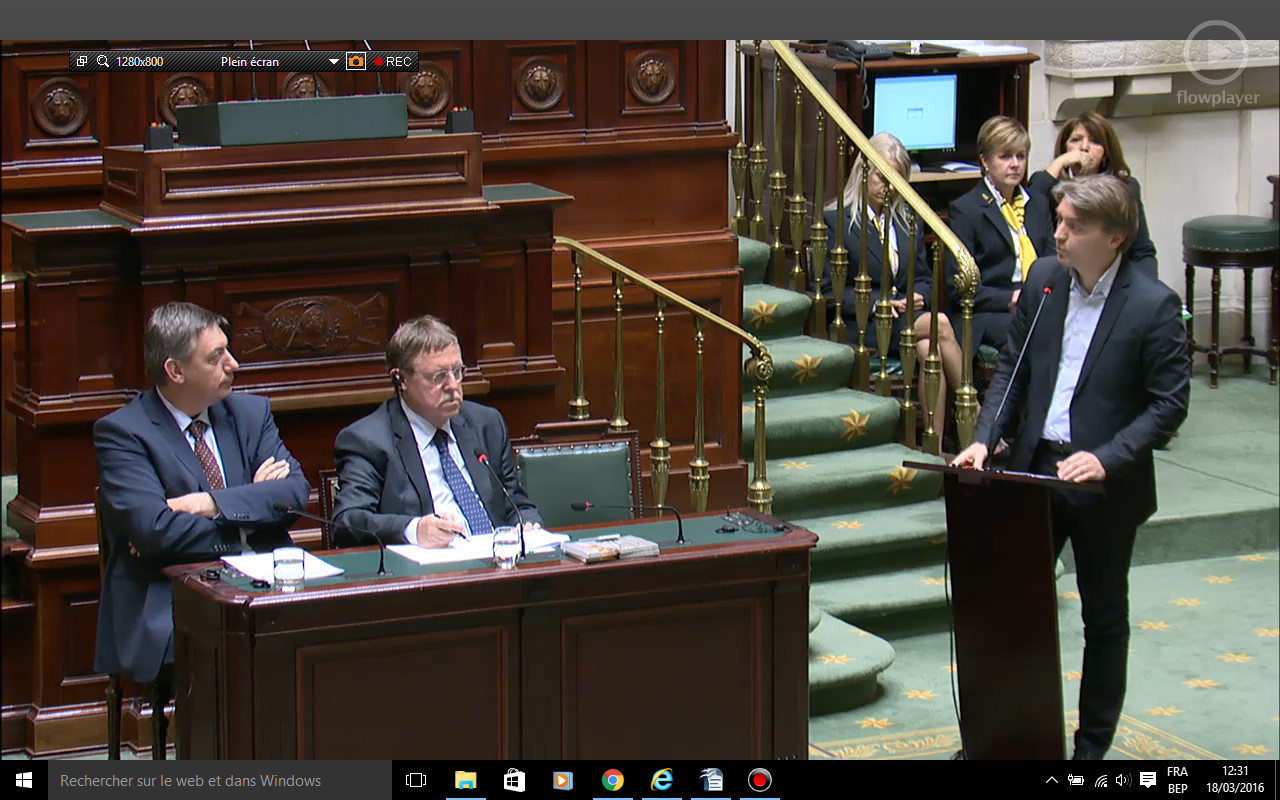Open the Windows Start menu
This screenshot has height=800, width=1280.
24,780
